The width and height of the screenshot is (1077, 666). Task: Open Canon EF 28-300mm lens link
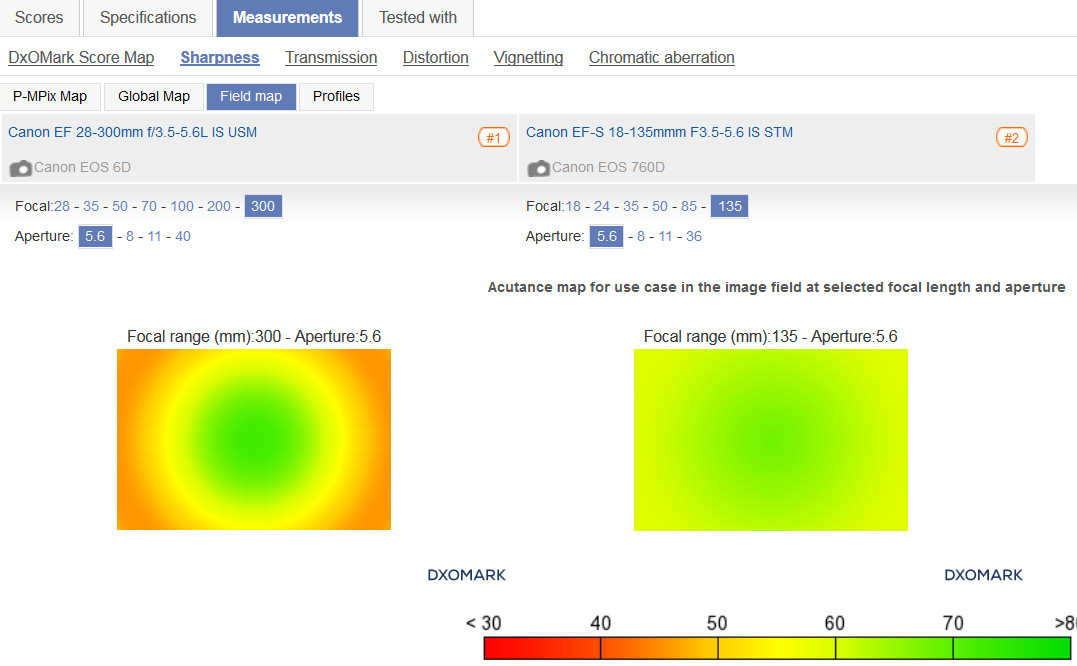tap(133, 132)
